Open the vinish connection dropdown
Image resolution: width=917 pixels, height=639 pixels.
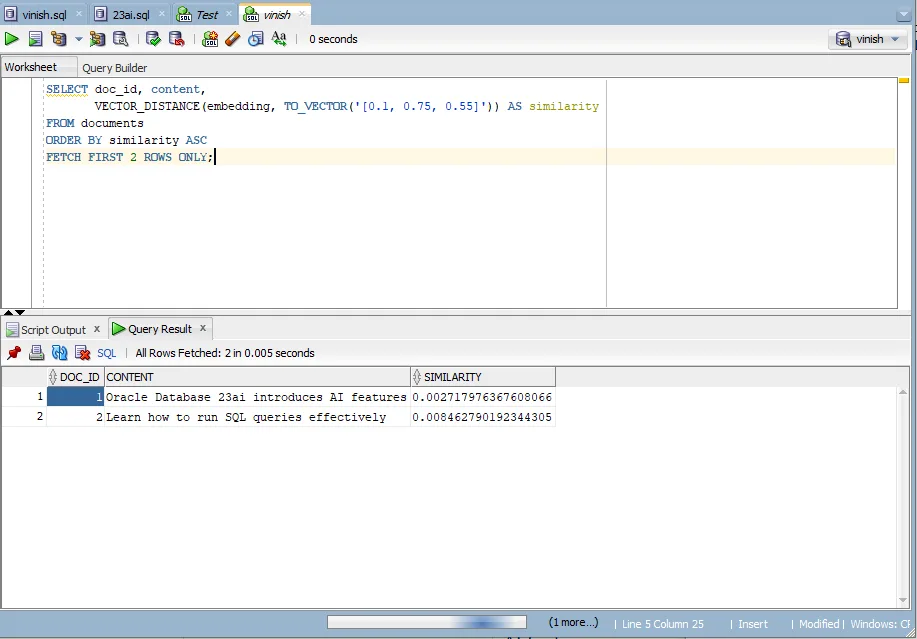pyautogui.click(x=868, y=39)
